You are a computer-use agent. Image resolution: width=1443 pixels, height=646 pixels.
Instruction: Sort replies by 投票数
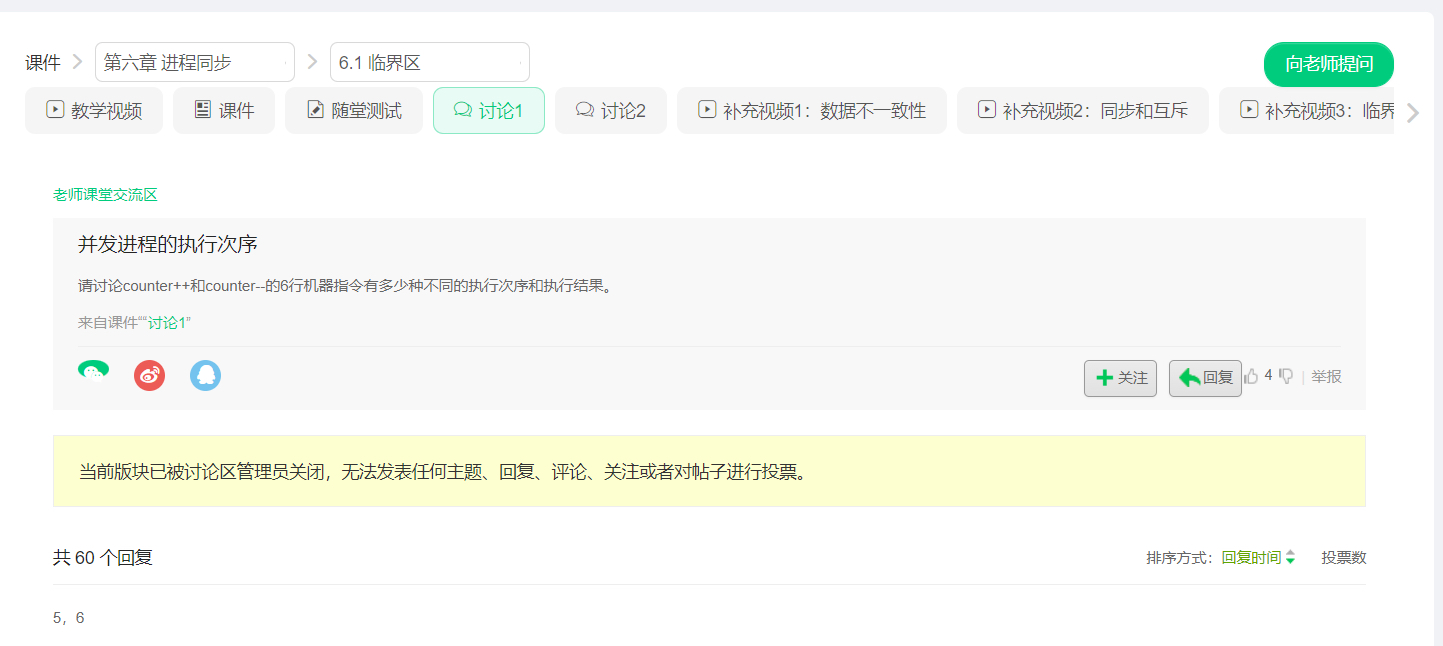[1343, 558]
